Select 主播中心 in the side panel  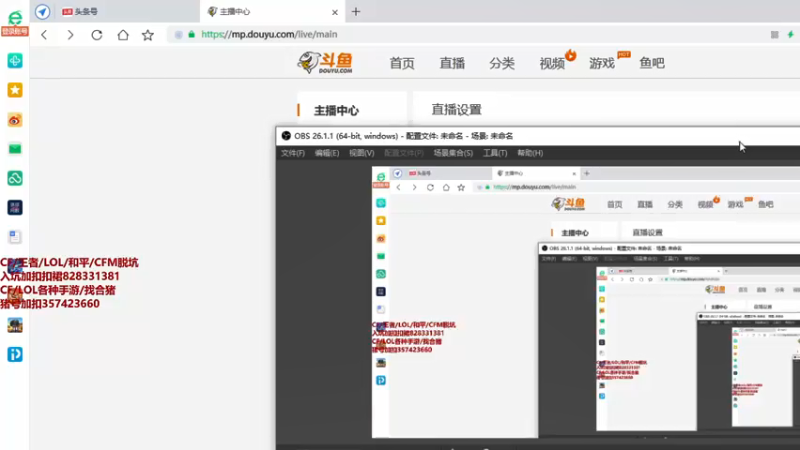[x=336, y=110]
